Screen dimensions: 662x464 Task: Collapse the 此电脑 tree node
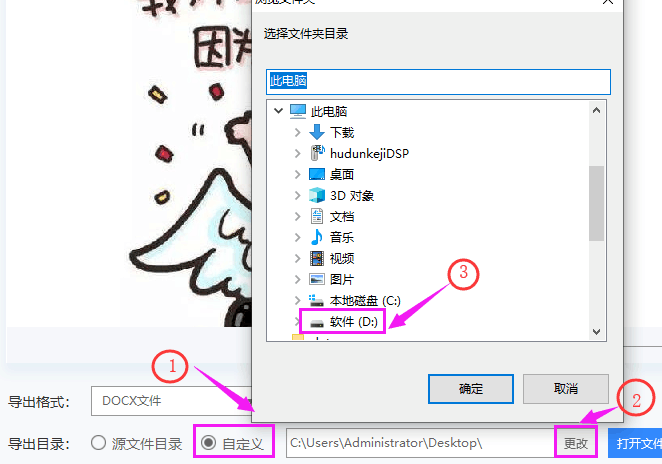pyautogui.click(x=278, y=111)
